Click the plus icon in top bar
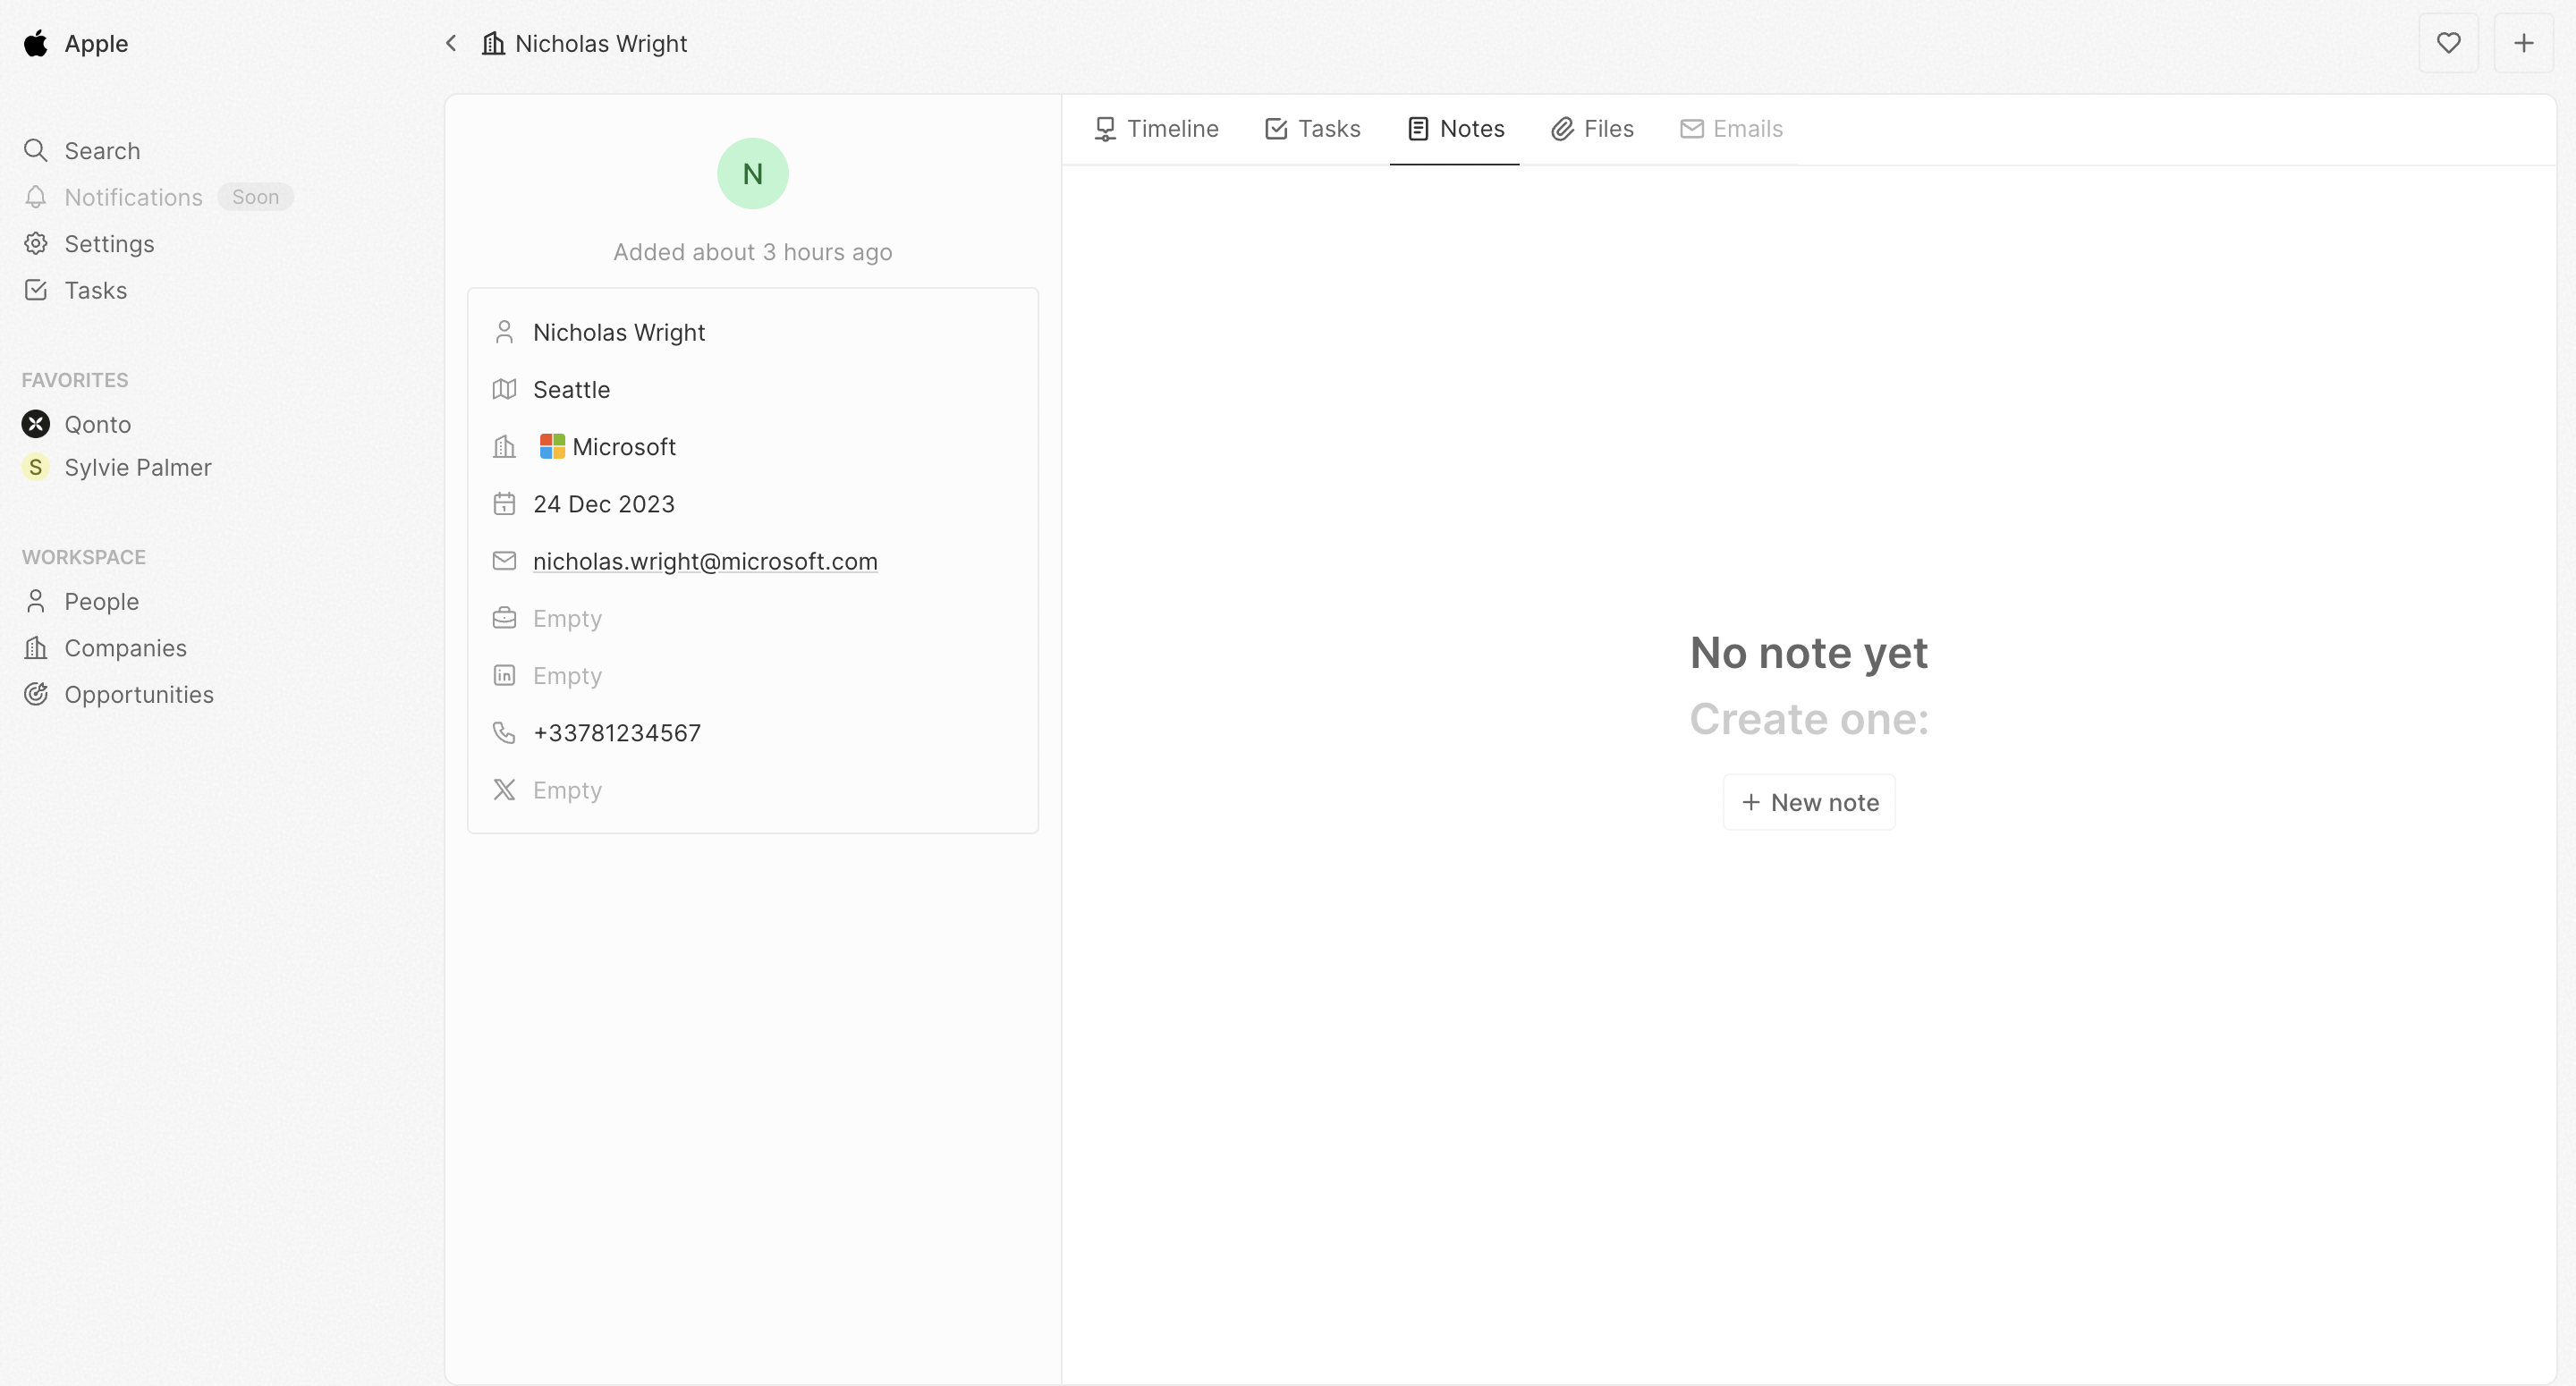 (x=2523, y=43)
